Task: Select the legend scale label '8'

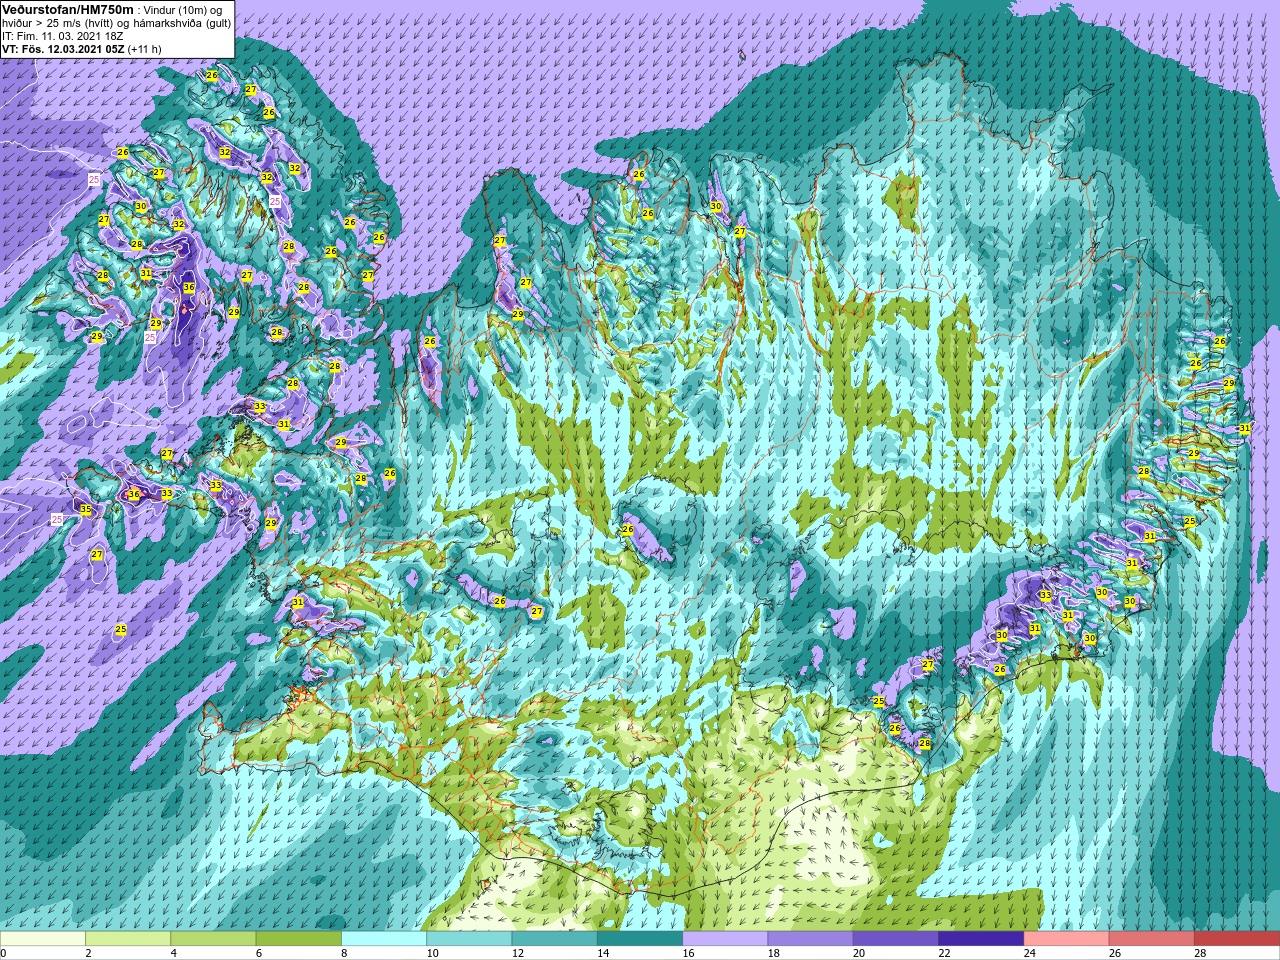Action: 345,953
